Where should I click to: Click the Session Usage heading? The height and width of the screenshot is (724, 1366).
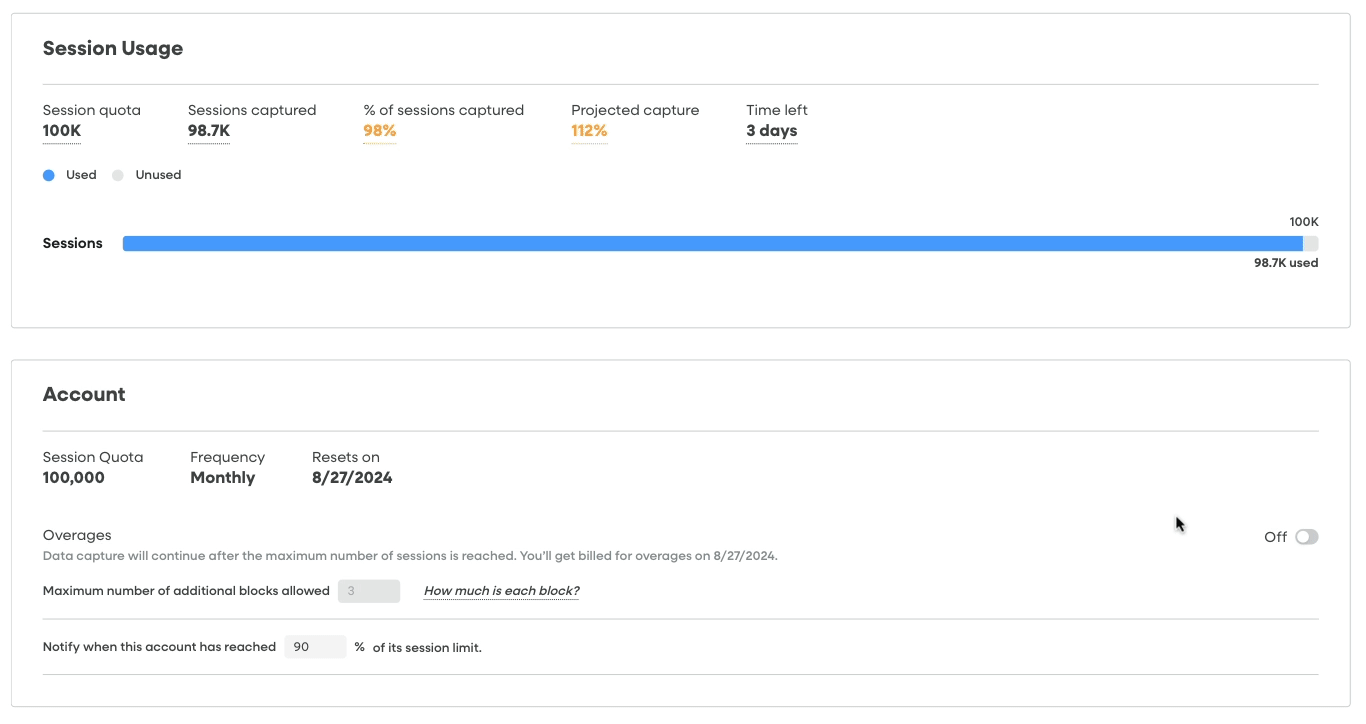112,48
